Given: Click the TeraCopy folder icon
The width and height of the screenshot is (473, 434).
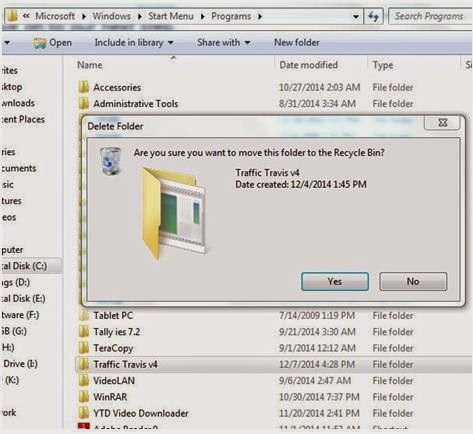Looking at the screenshot, I should (x=84, y=348).
